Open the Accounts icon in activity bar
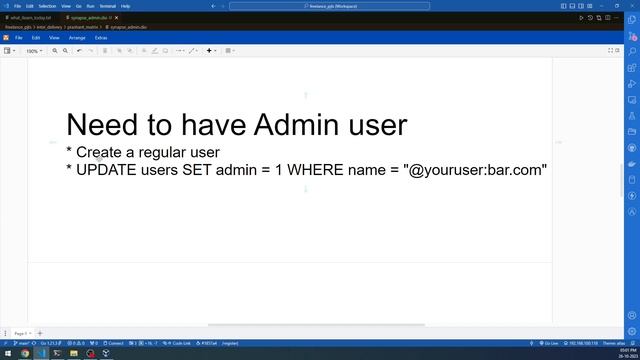The height and width of the screenshot is (360, 640). point(632,316)
